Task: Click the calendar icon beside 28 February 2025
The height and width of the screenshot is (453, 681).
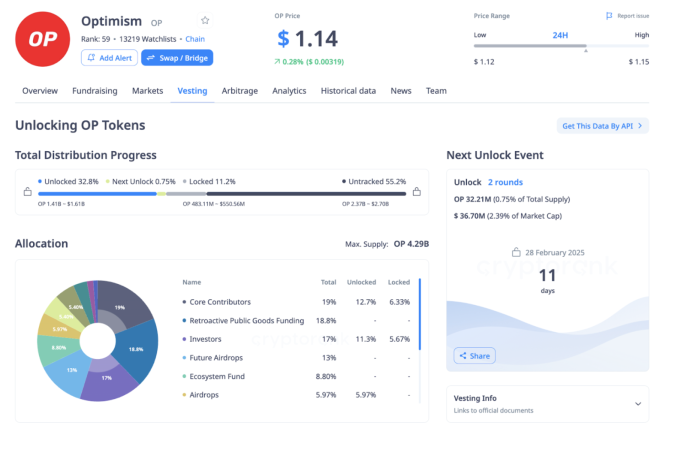Action: 516,252
